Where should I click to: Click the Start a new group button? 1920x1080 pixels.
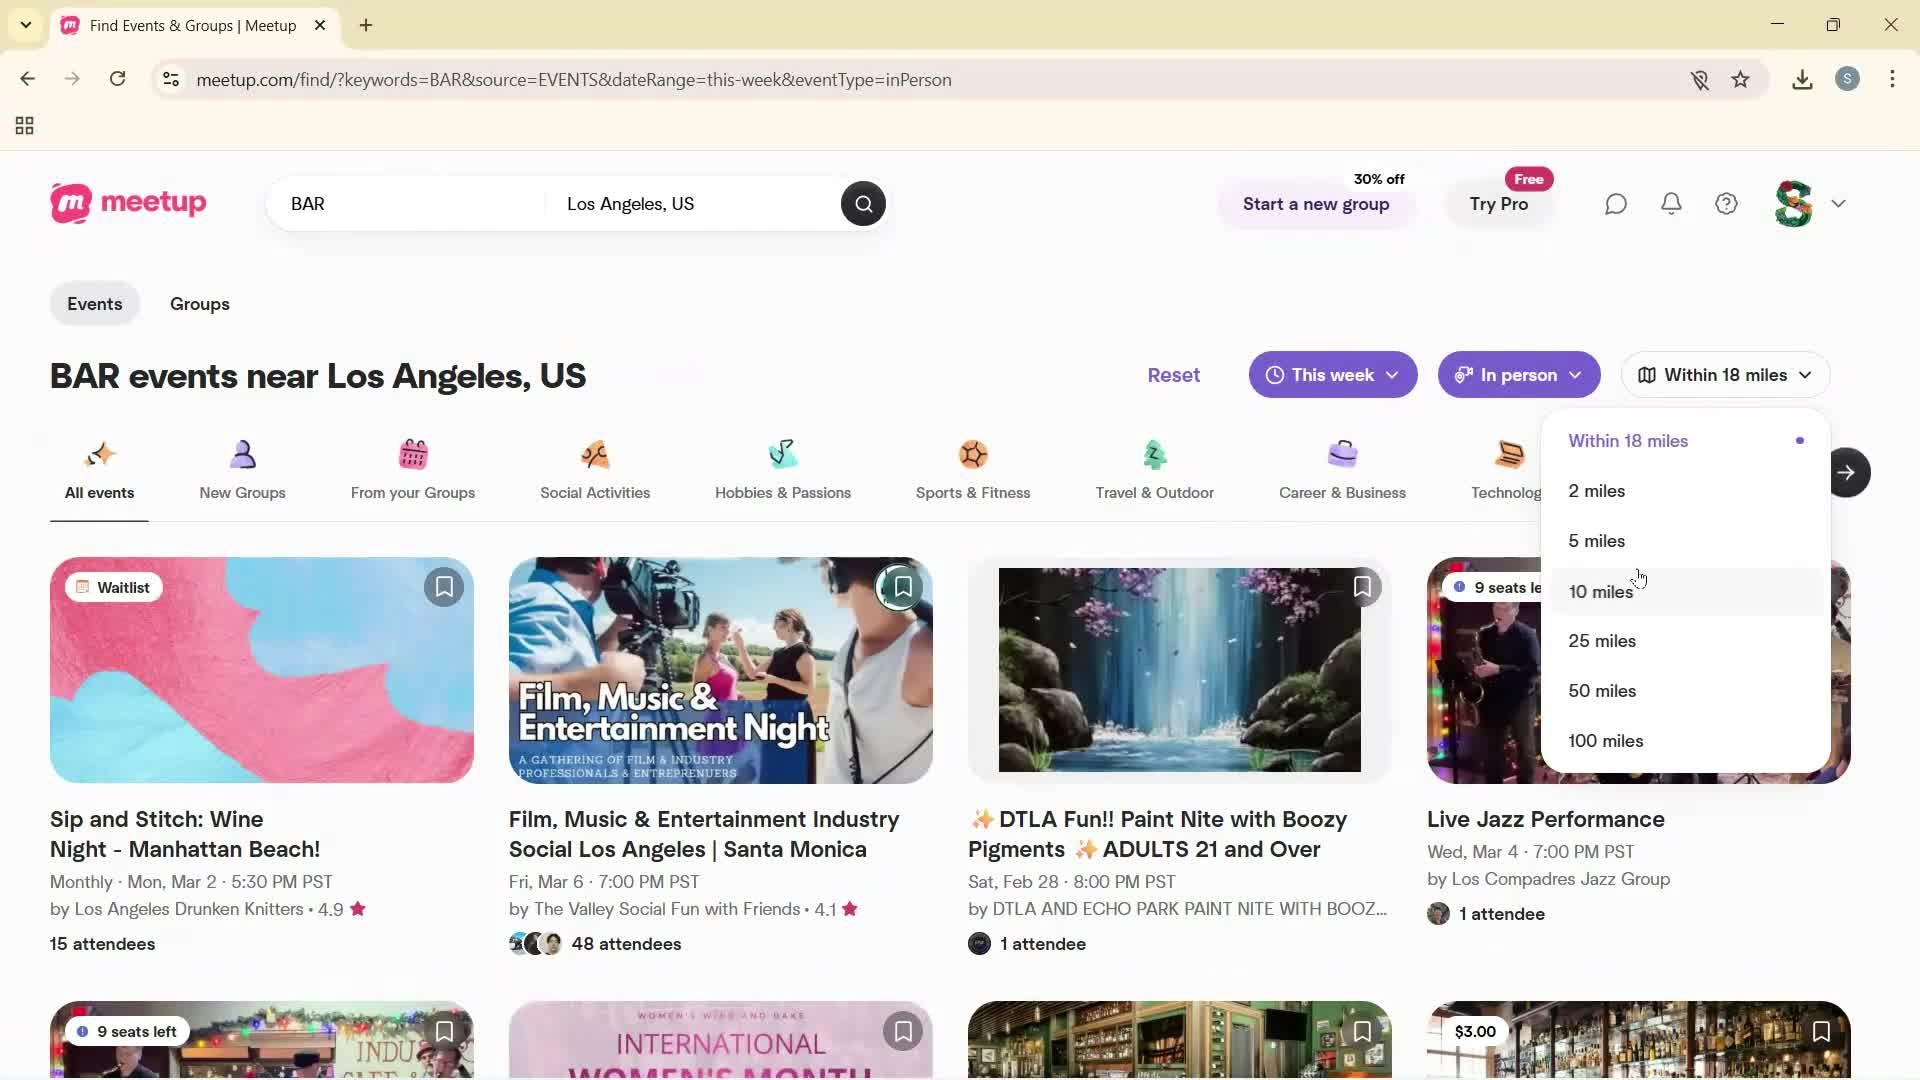point(1315,204)
